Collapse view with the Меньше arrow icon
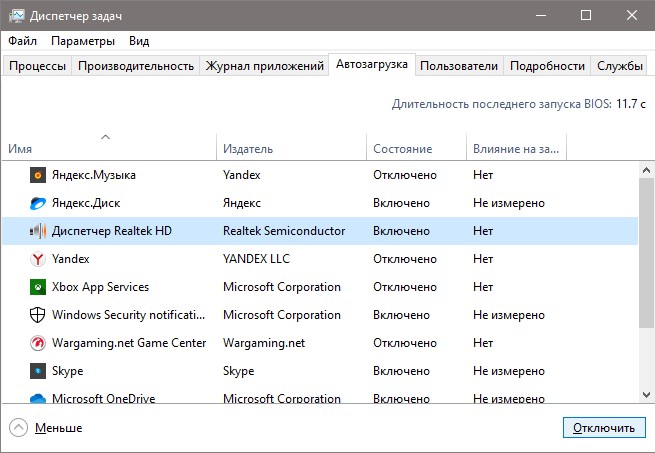This screenshot has height=453, width=655. click(x=18, y=428)
